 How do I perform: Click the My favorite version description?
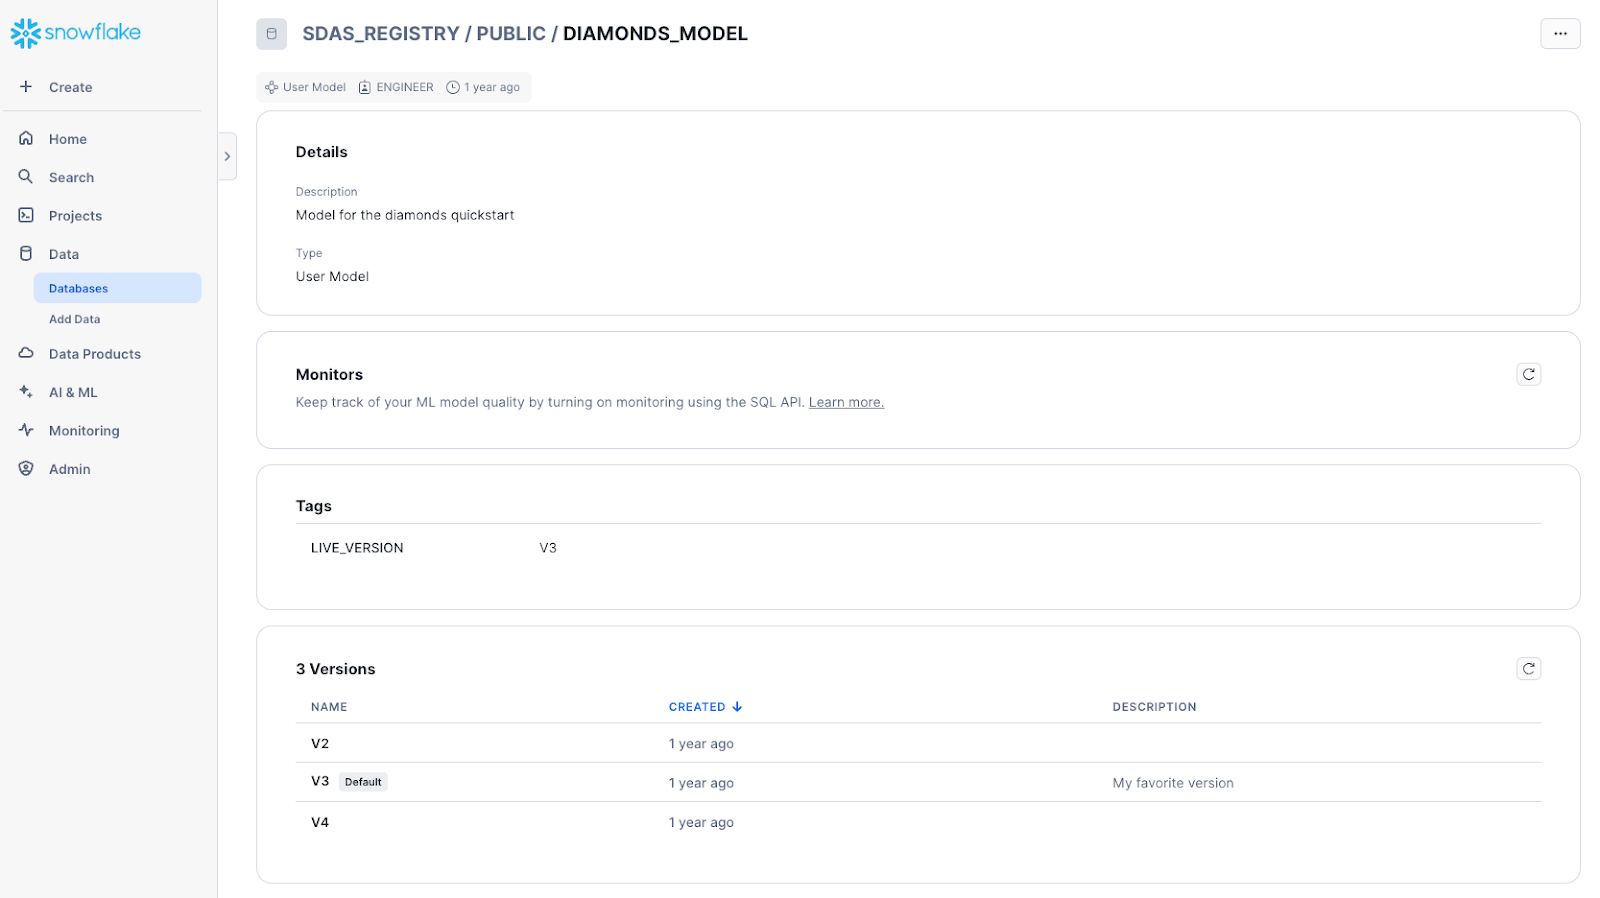click(x=1173, y=783)
